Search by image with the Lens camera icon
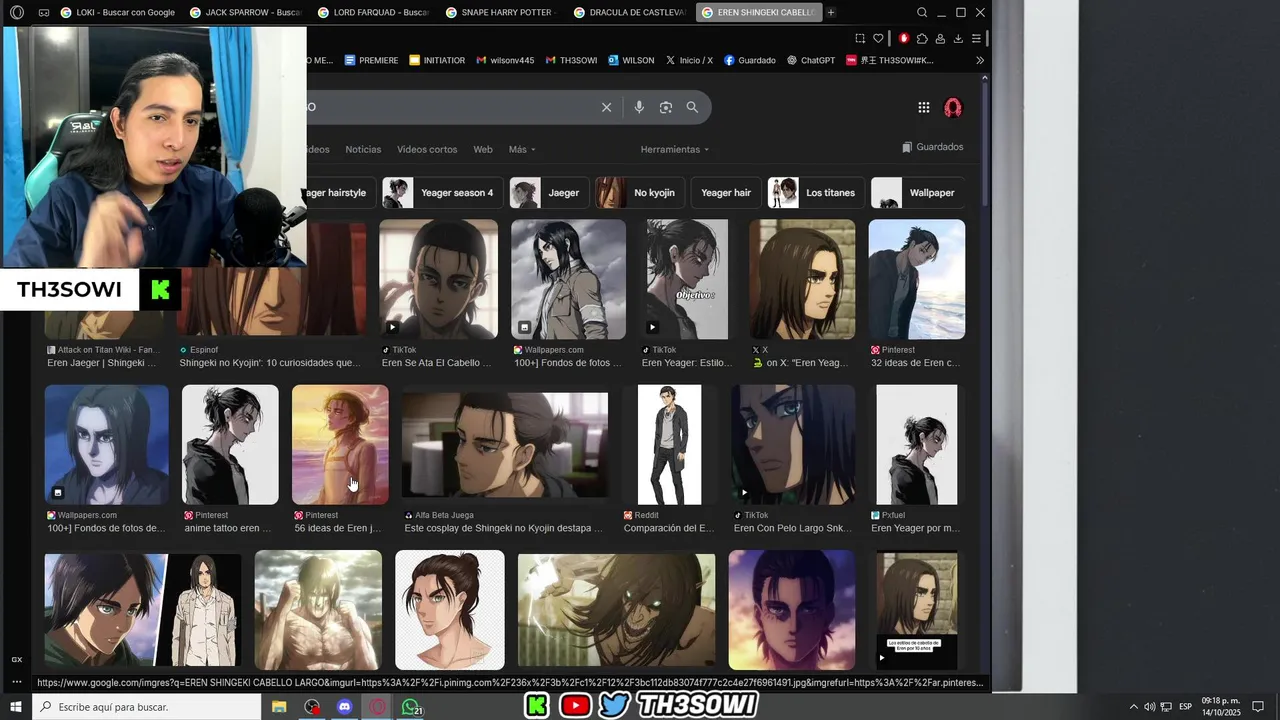The height and width of the screenshot is (720, 1280). 666,107
